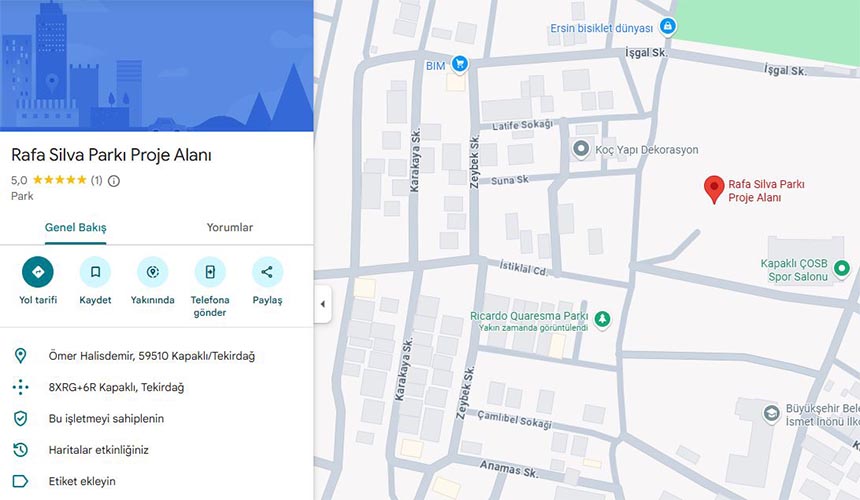Screen dimensions: 860x500
Task: Click the Anamas Sk. street label
Action: (509, 469)
